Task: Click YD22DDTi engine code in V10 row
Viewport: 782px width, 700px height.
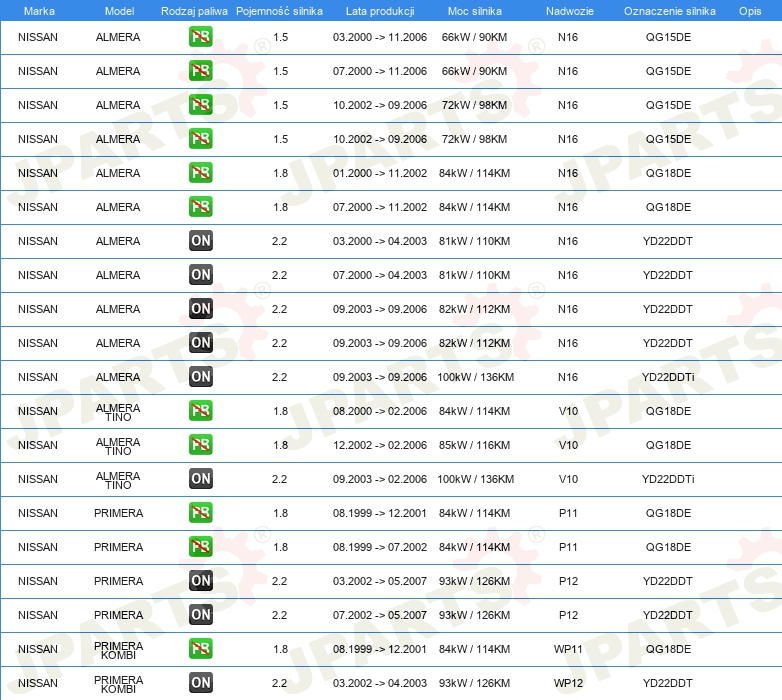Action: [x=668, y=479]
